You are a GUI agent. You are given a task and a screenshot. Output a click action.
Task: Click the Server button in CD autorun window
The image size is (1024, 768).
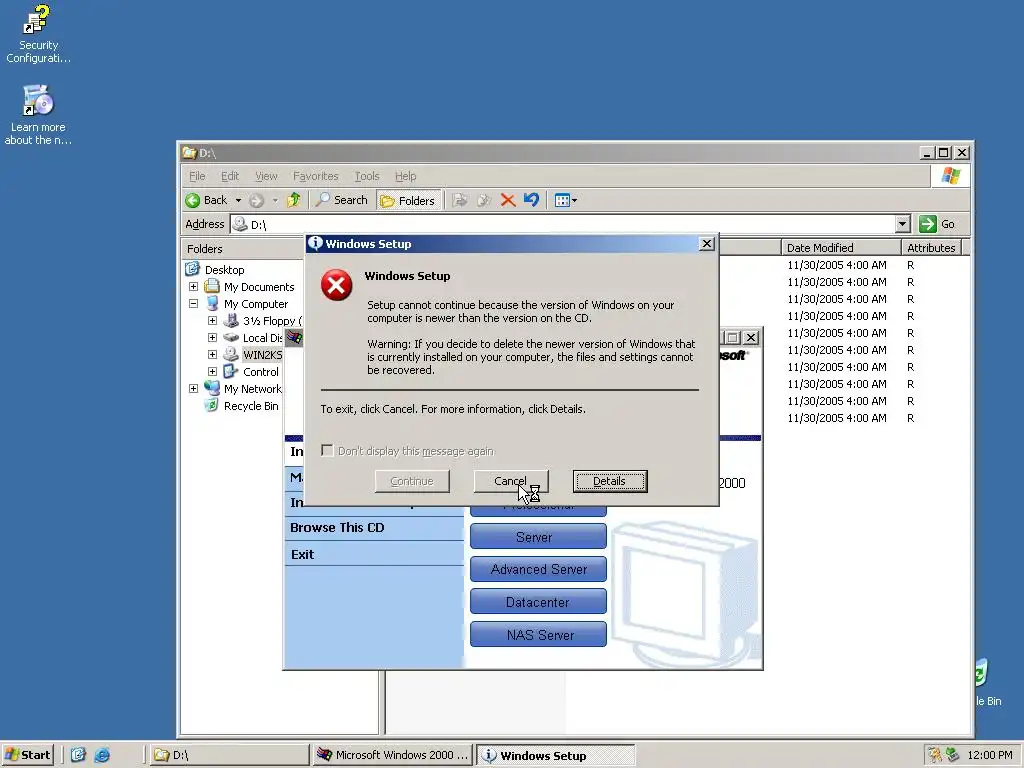pyautogui.click(x=538, y=537)
